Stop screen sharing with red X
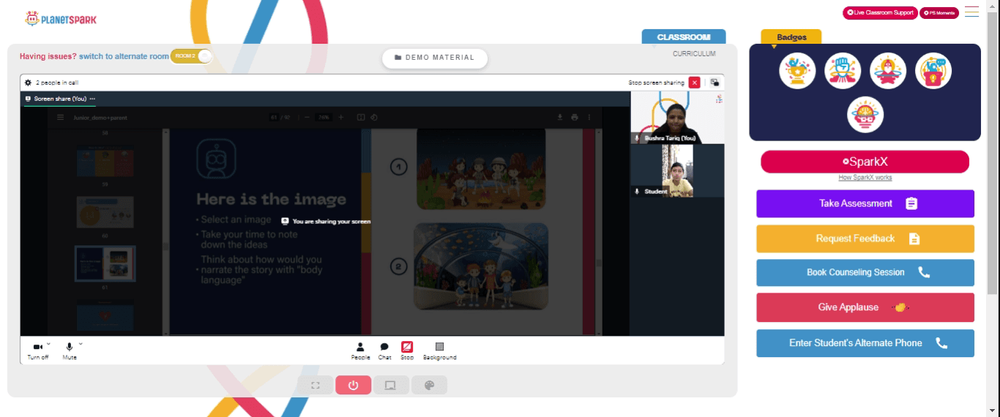The width and height of the screenshot is (1000, 417). (x=695, y=82)
